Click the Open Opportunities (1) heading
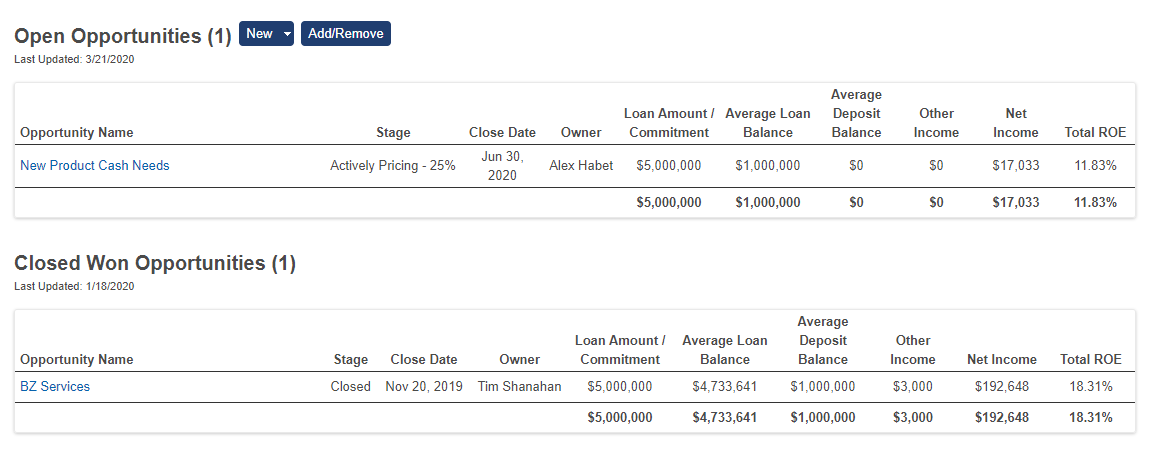Viewport: 1152px width, 451px height. [x=123, y=35]
